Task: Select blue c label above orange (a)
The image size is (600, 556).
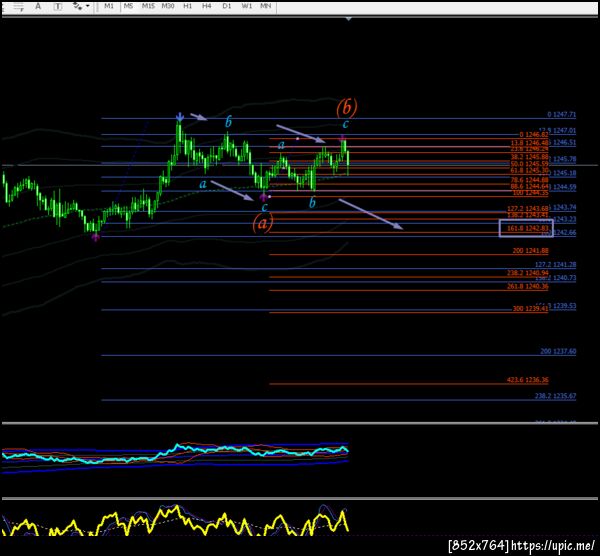Action: [x=264, y=208]
